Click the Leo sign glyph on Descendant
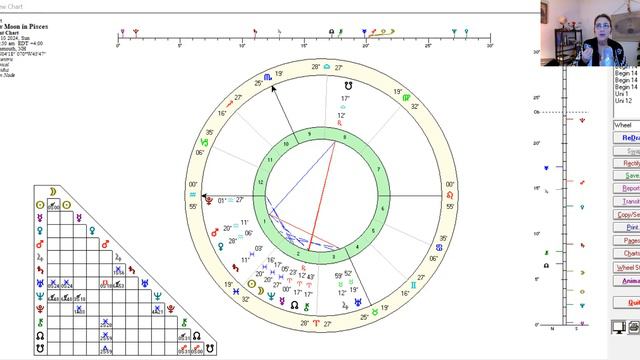640x360 pixels. (450, 195)
